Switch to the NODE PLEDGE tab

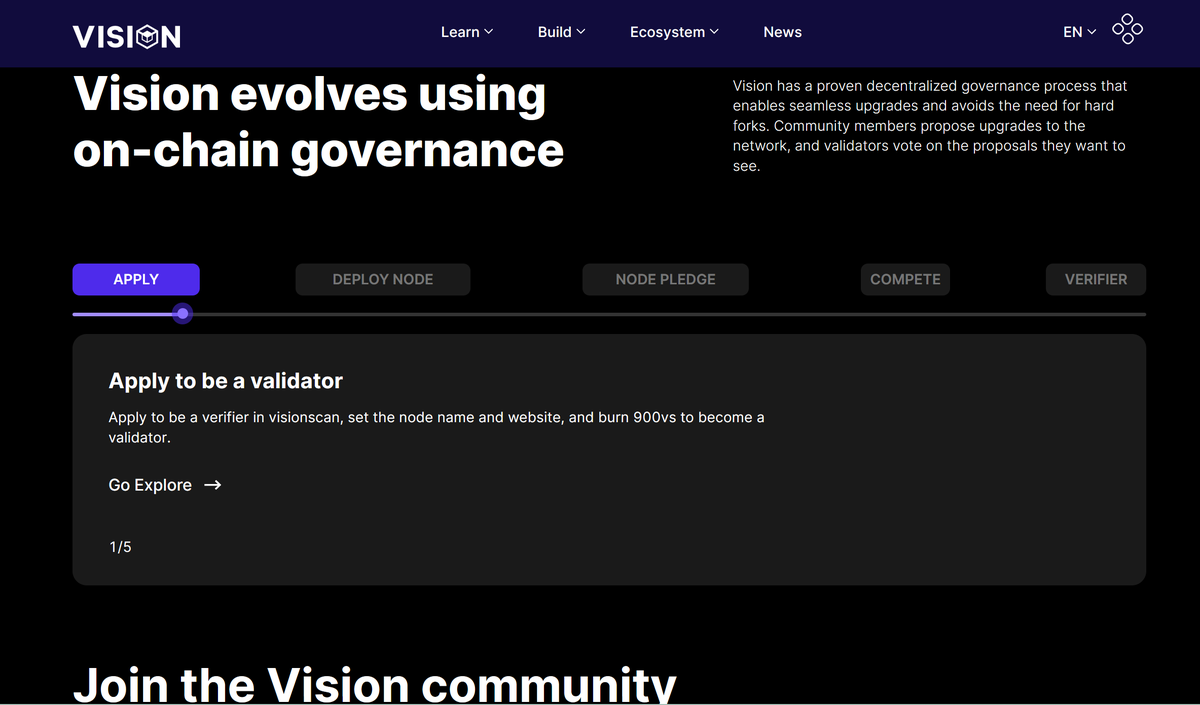pyautogui.click(x=665, y=279)
